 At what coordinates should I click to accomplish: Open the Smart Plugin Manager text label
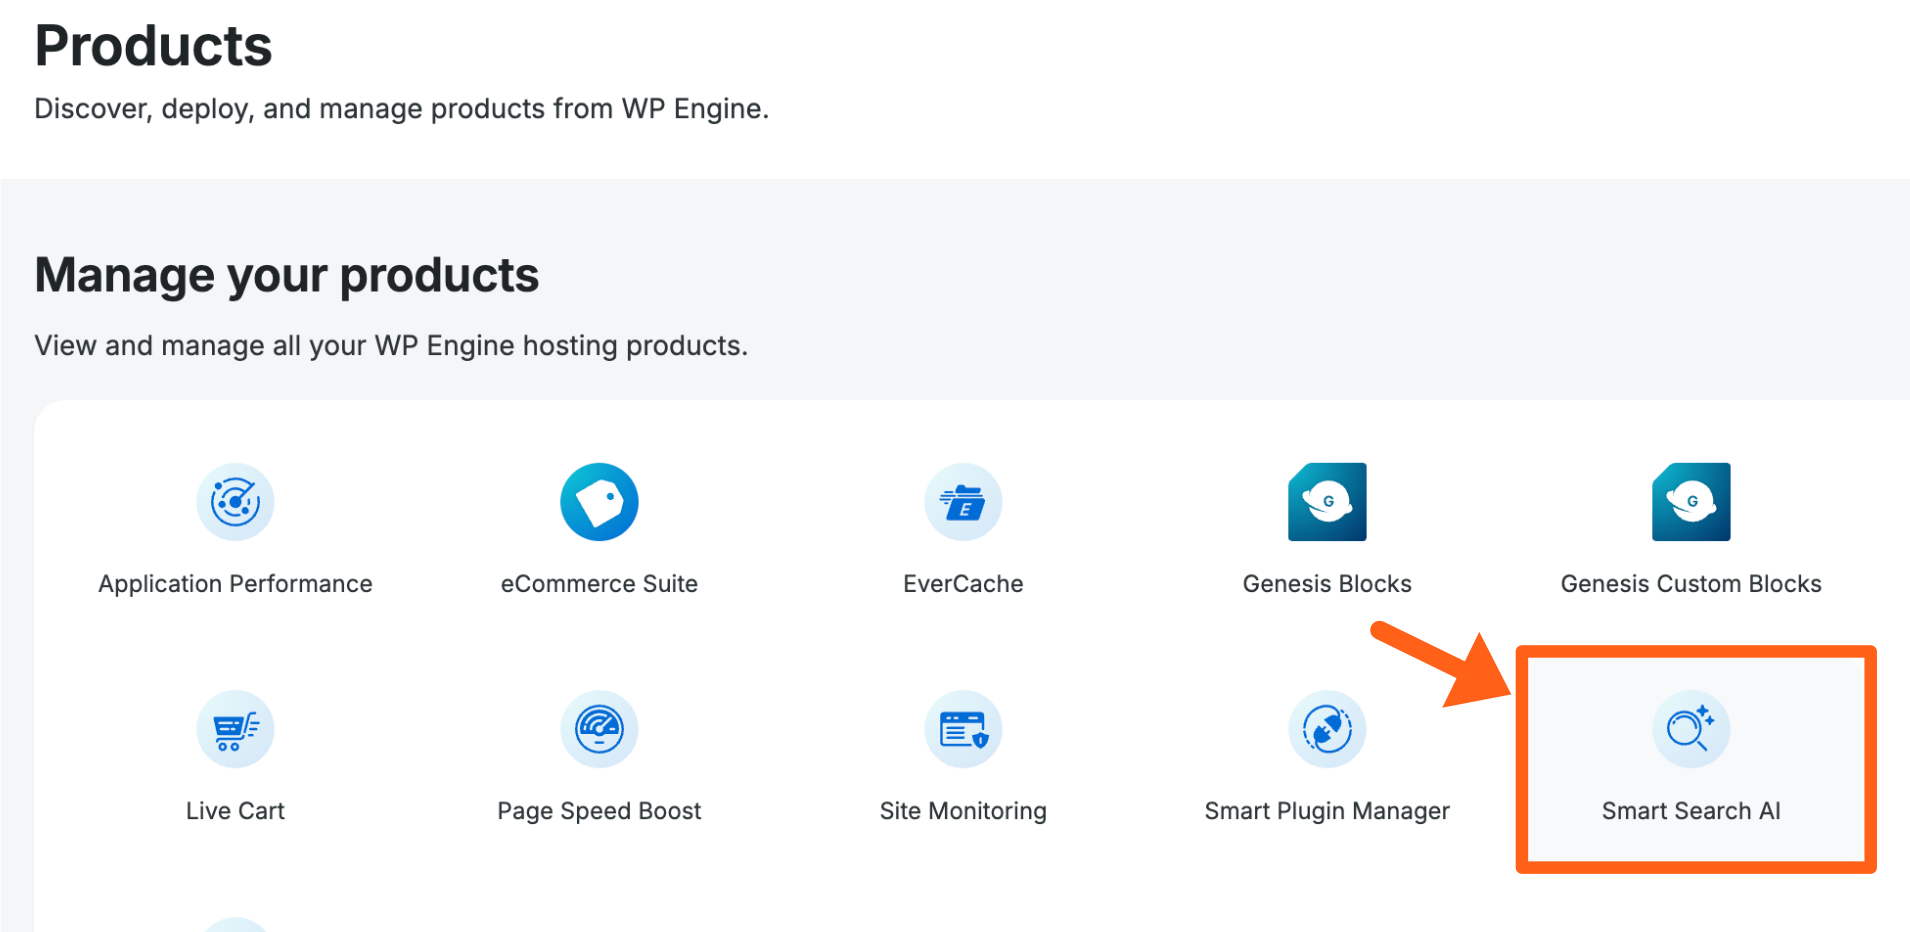(x=1327, y=811)
